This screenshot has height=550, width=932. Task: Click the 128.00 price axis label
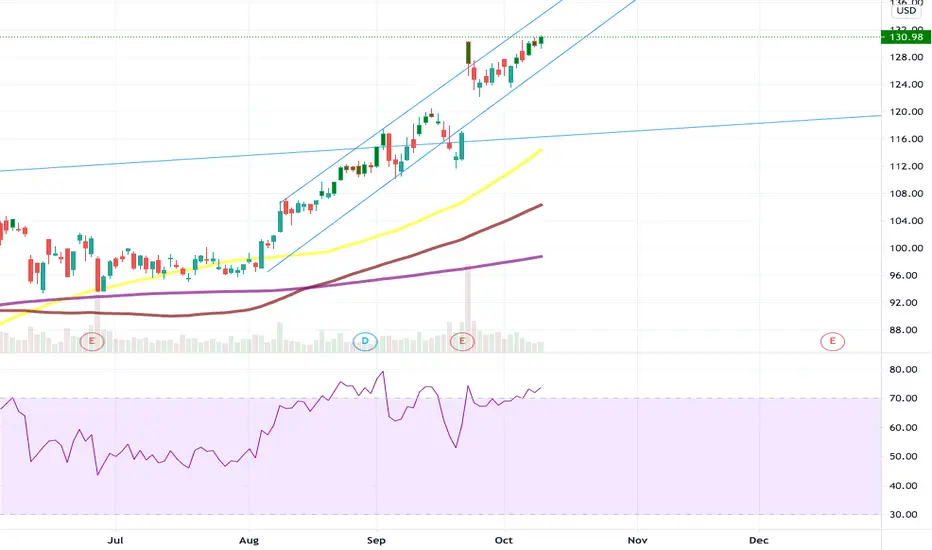point(906,57)
